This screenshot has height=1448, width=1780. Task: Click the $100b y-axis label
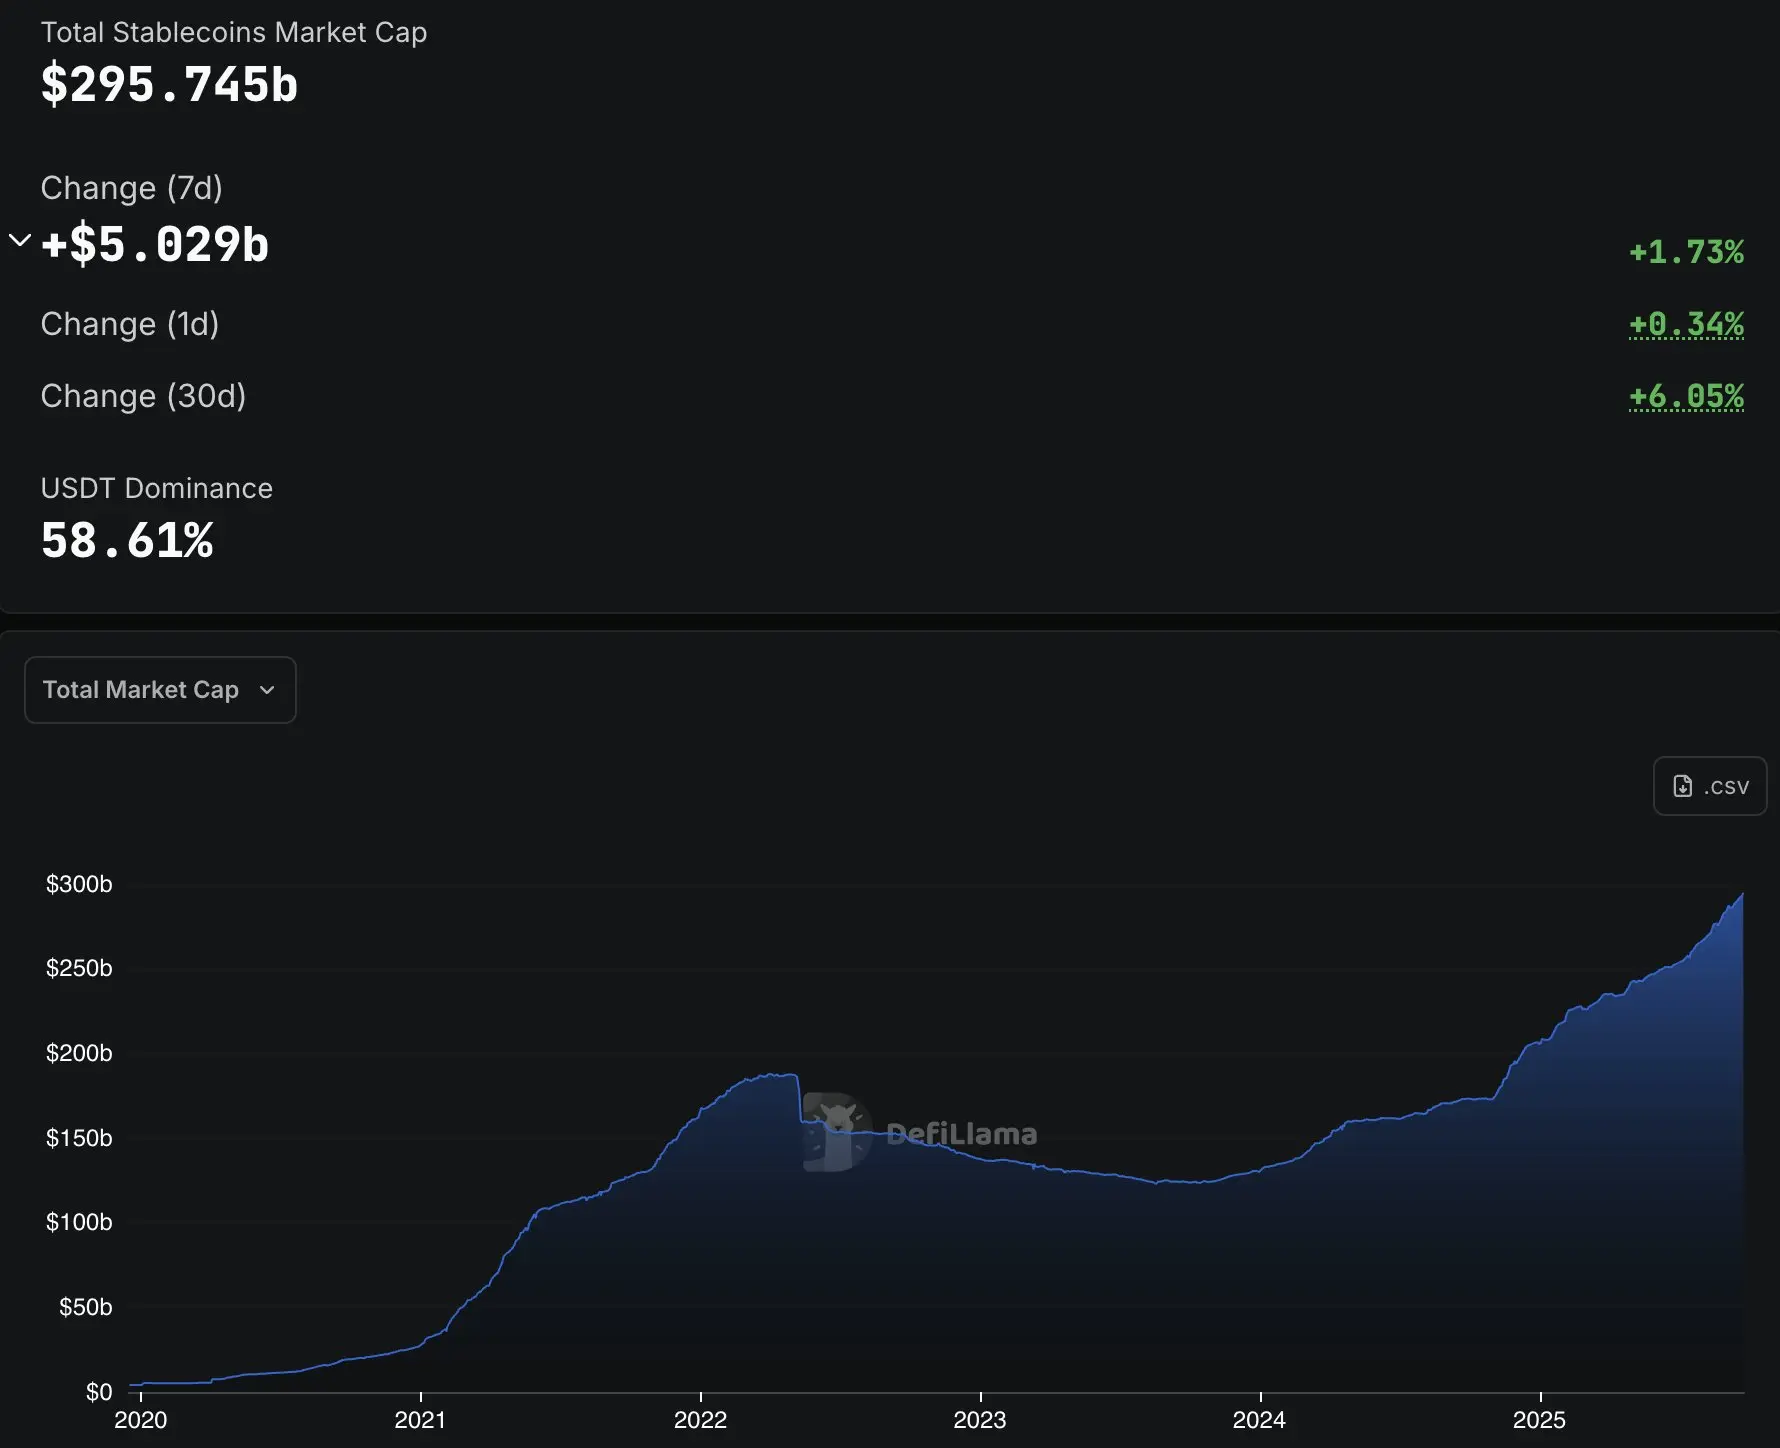tap(79, 1222)
